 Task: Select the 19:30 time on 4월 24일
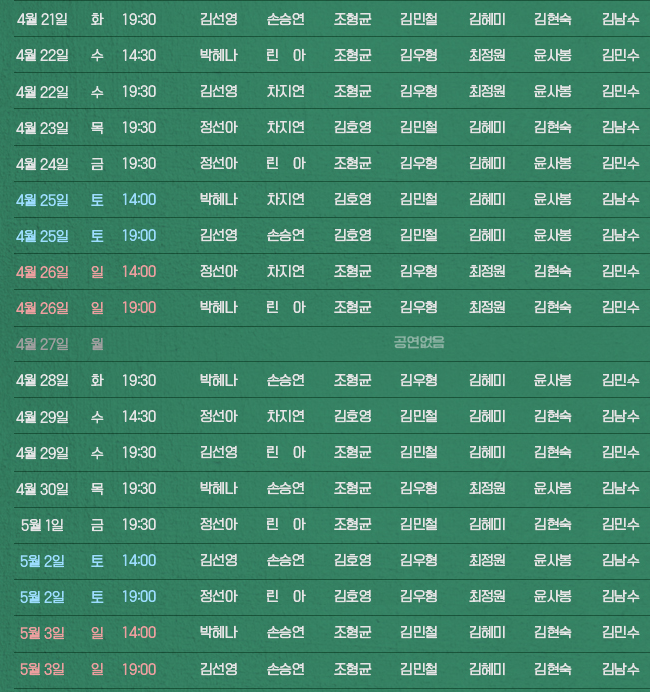[139, 163]
